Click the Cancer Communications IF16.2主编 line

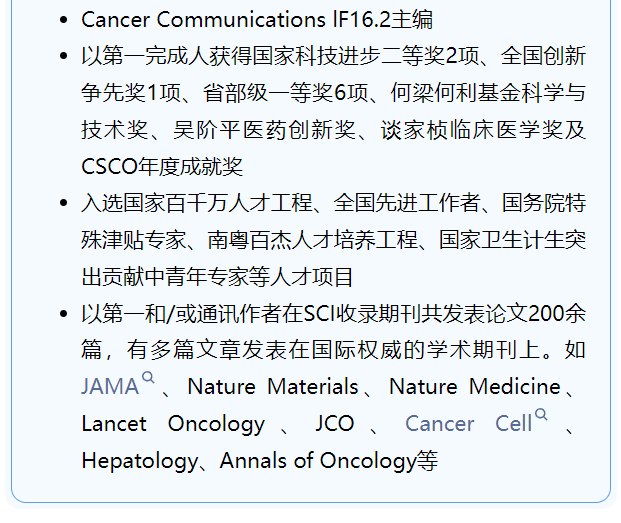click(x=257, y=19)
